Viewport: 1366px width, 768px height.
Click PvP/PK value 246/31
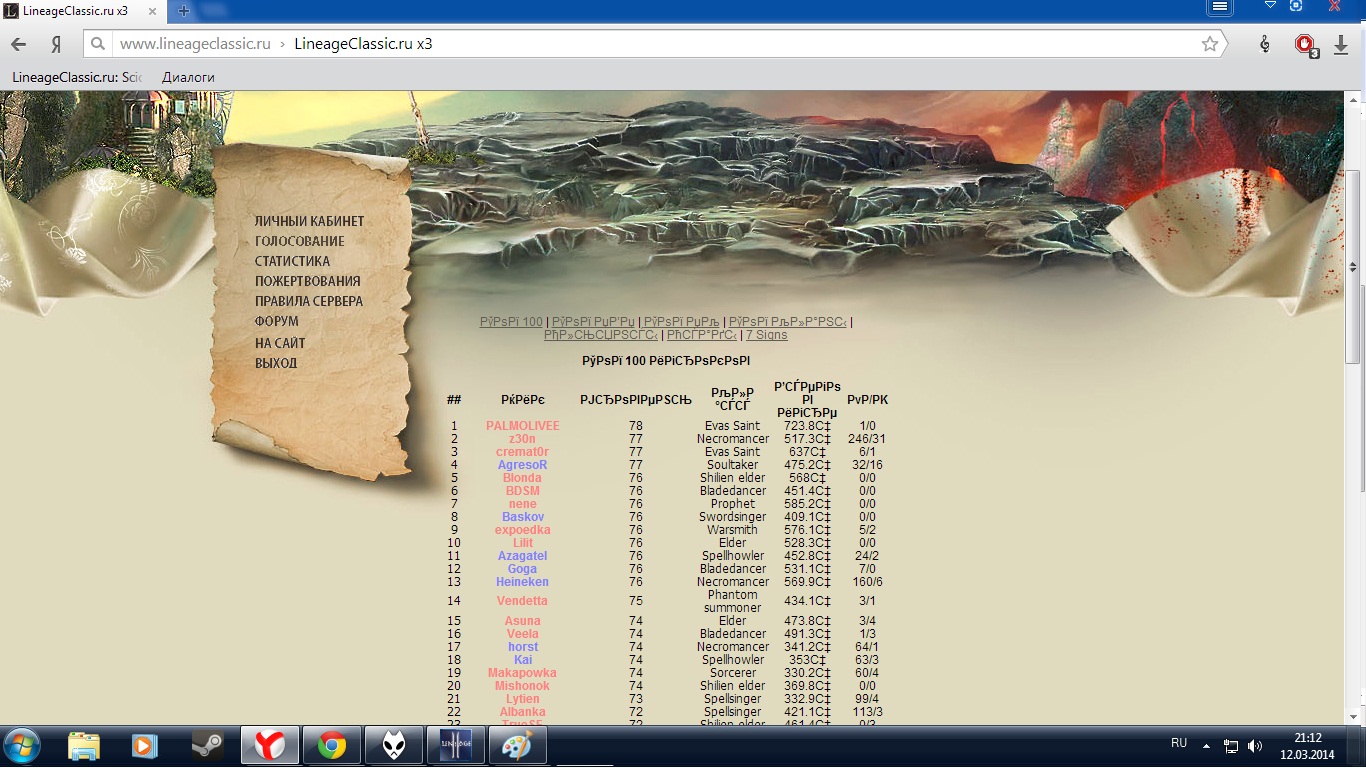pos(867,439)
